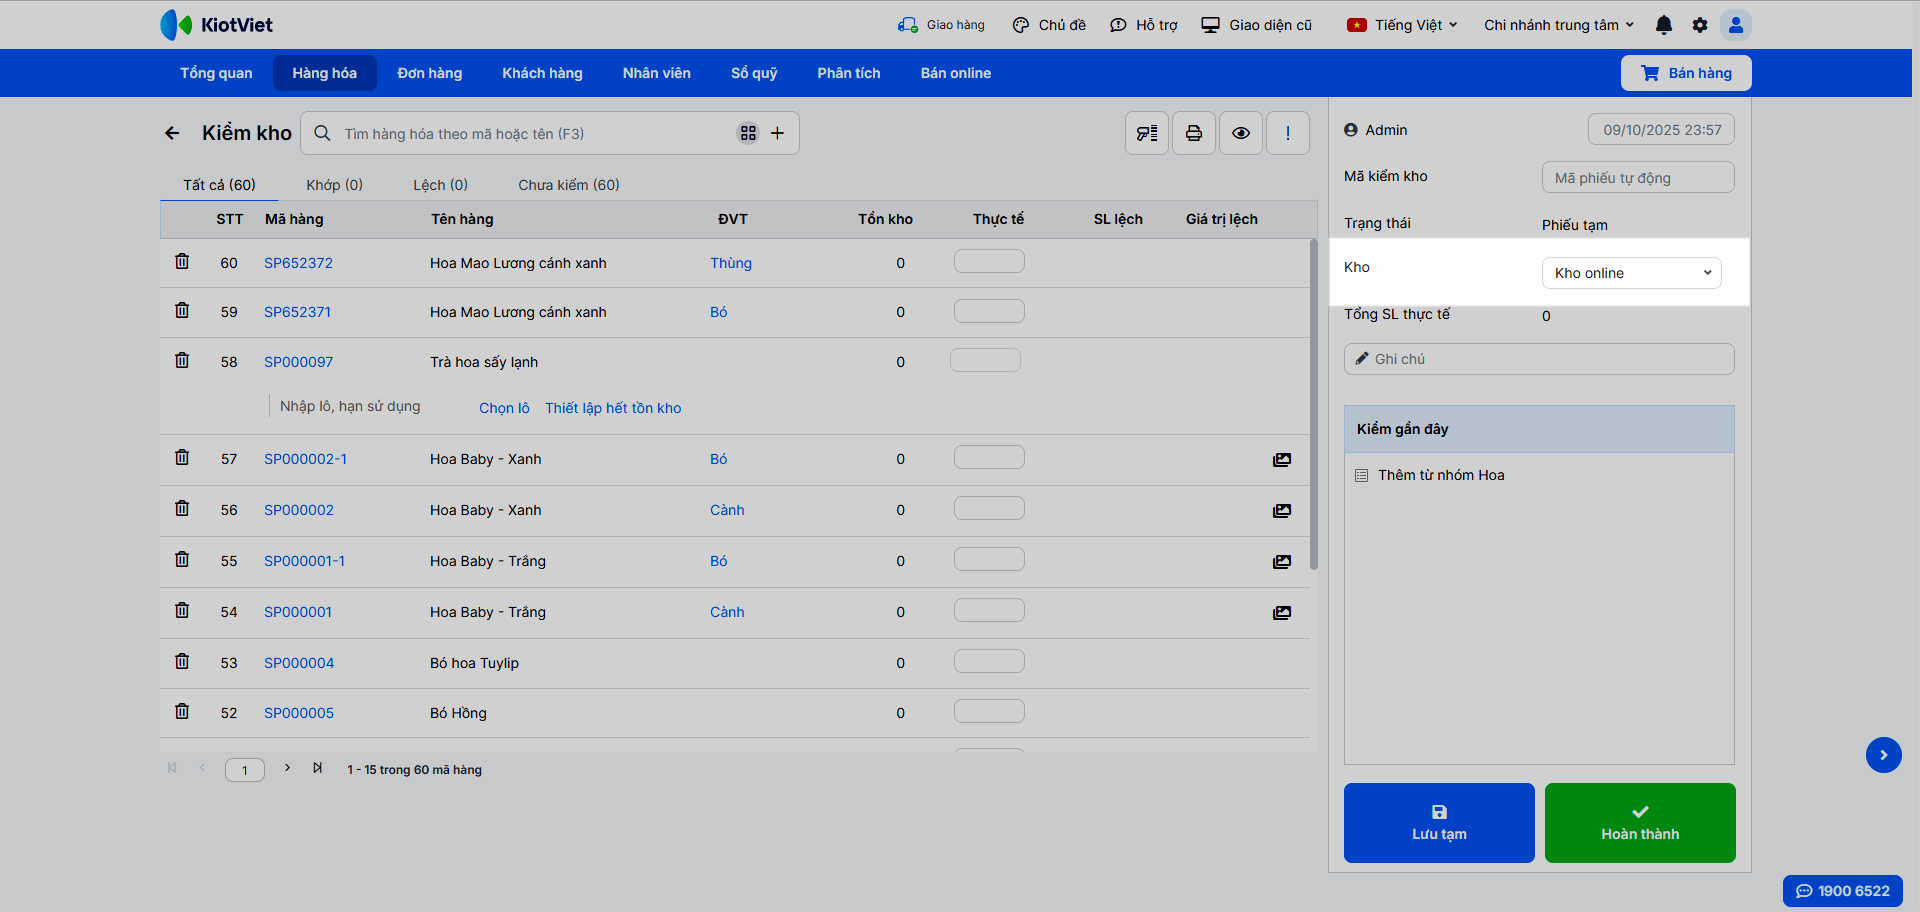Open the user account avatar
Image resolution: width=1920 pixels, height=912 pixels.
1736,25
